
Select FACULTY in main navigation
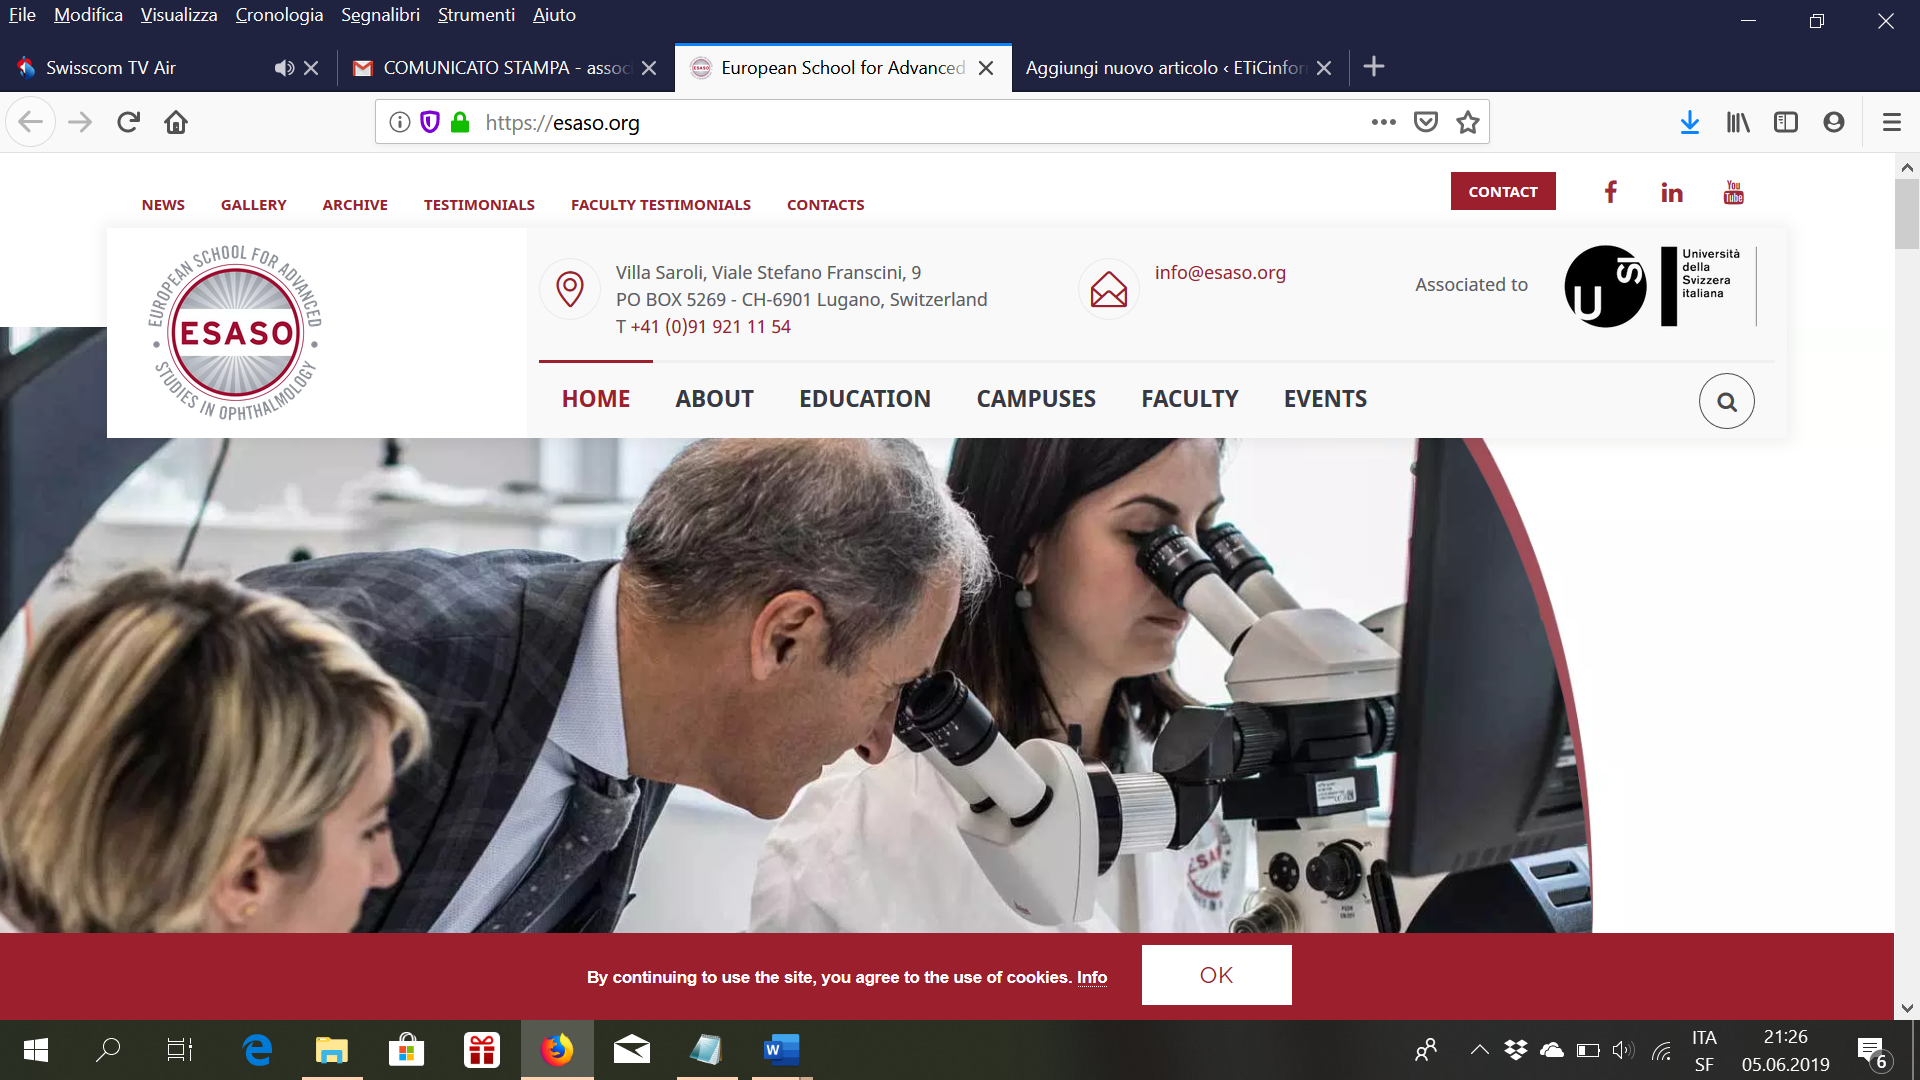click(x=1190, y=399)
